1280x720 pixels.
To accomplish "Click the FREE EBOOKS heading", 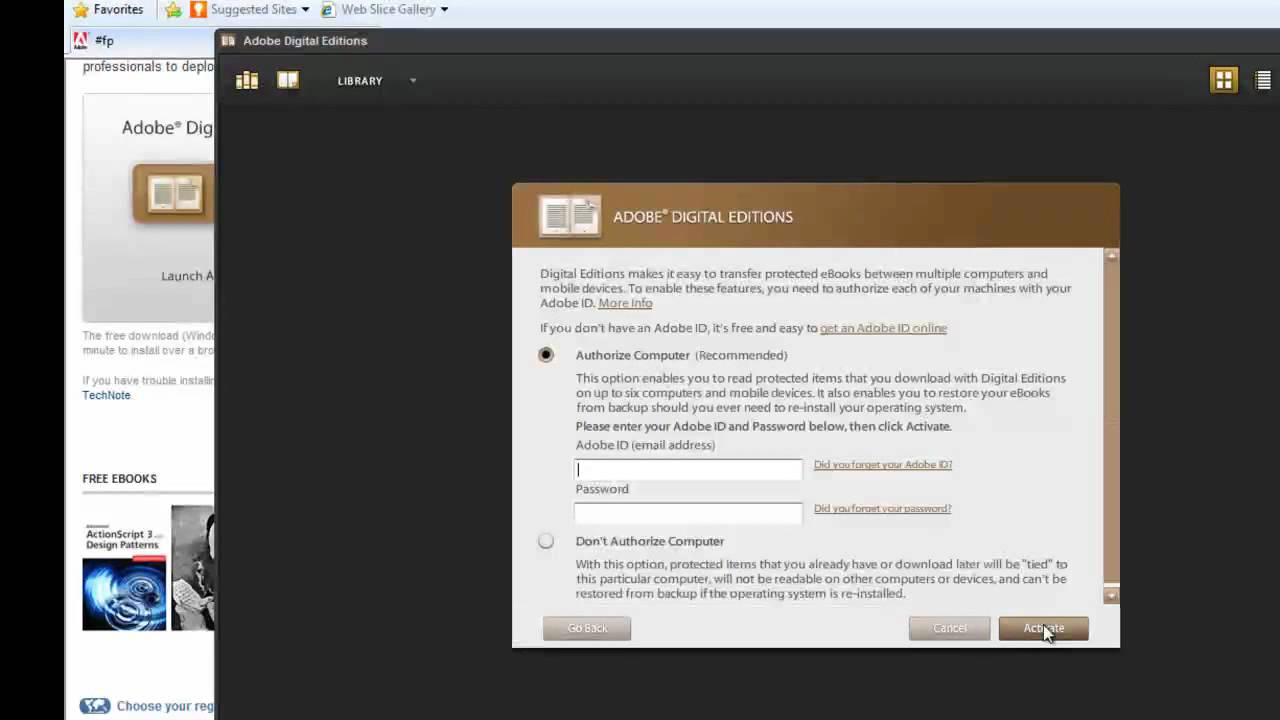I will click(x=119, y=479).
